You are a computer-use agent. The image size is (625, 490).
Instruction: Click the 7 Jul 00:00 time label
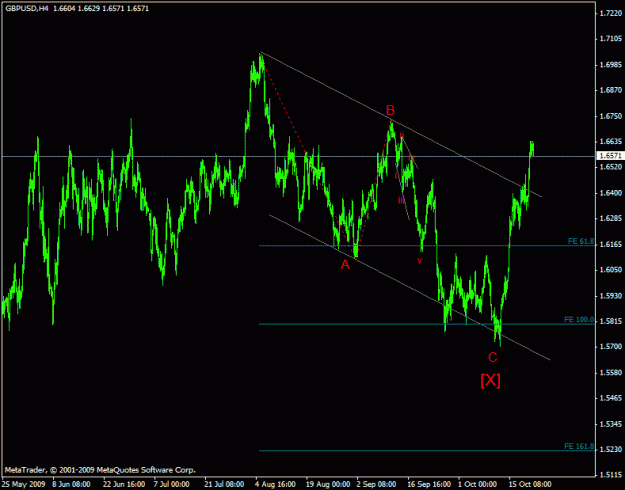(x=173, y=484)
